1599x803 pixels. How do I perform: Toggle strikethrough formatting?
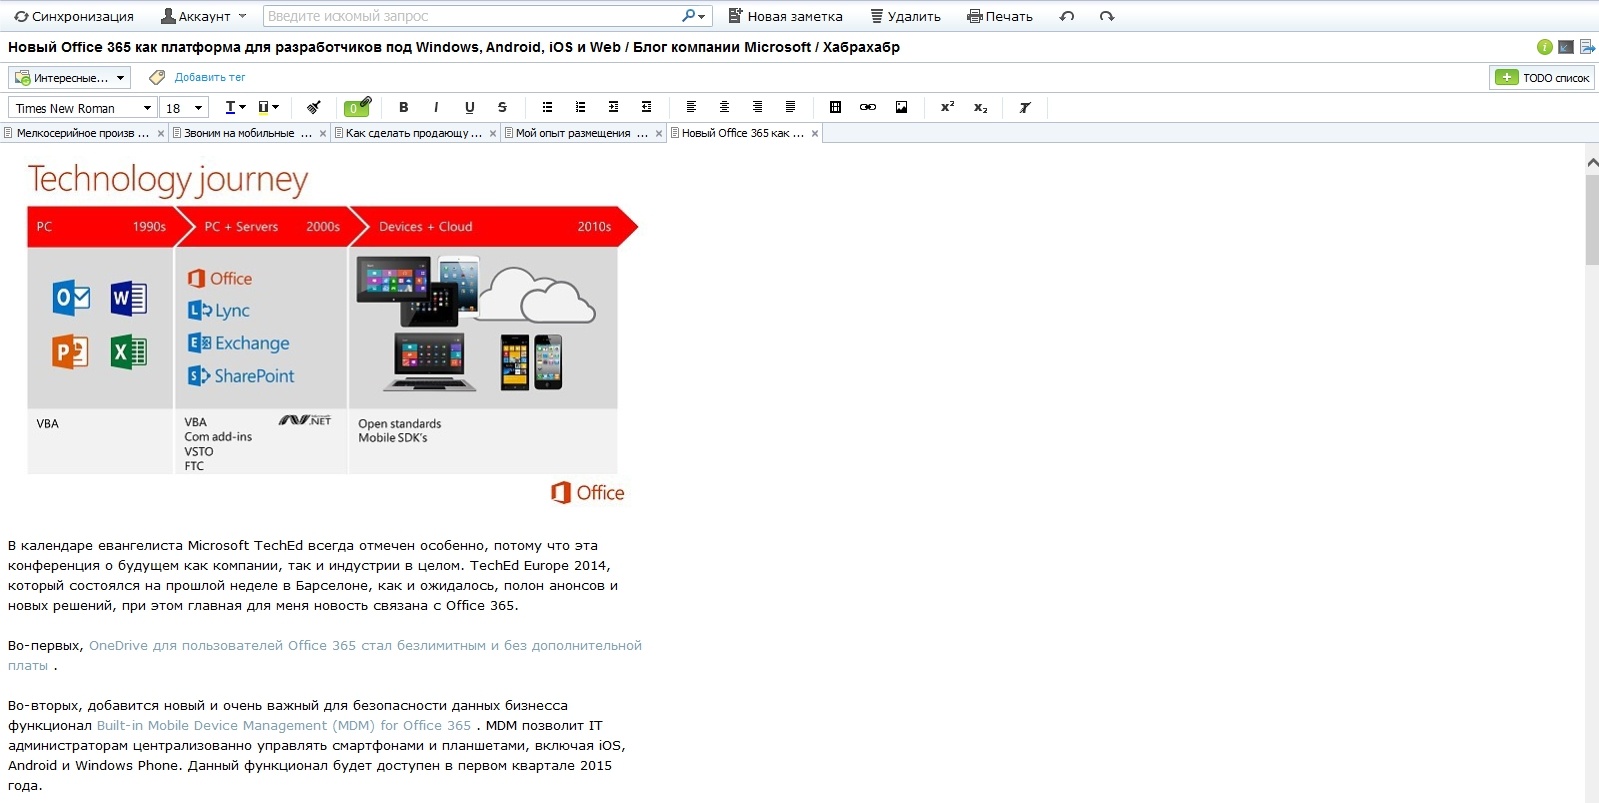[x=502, y=107]
